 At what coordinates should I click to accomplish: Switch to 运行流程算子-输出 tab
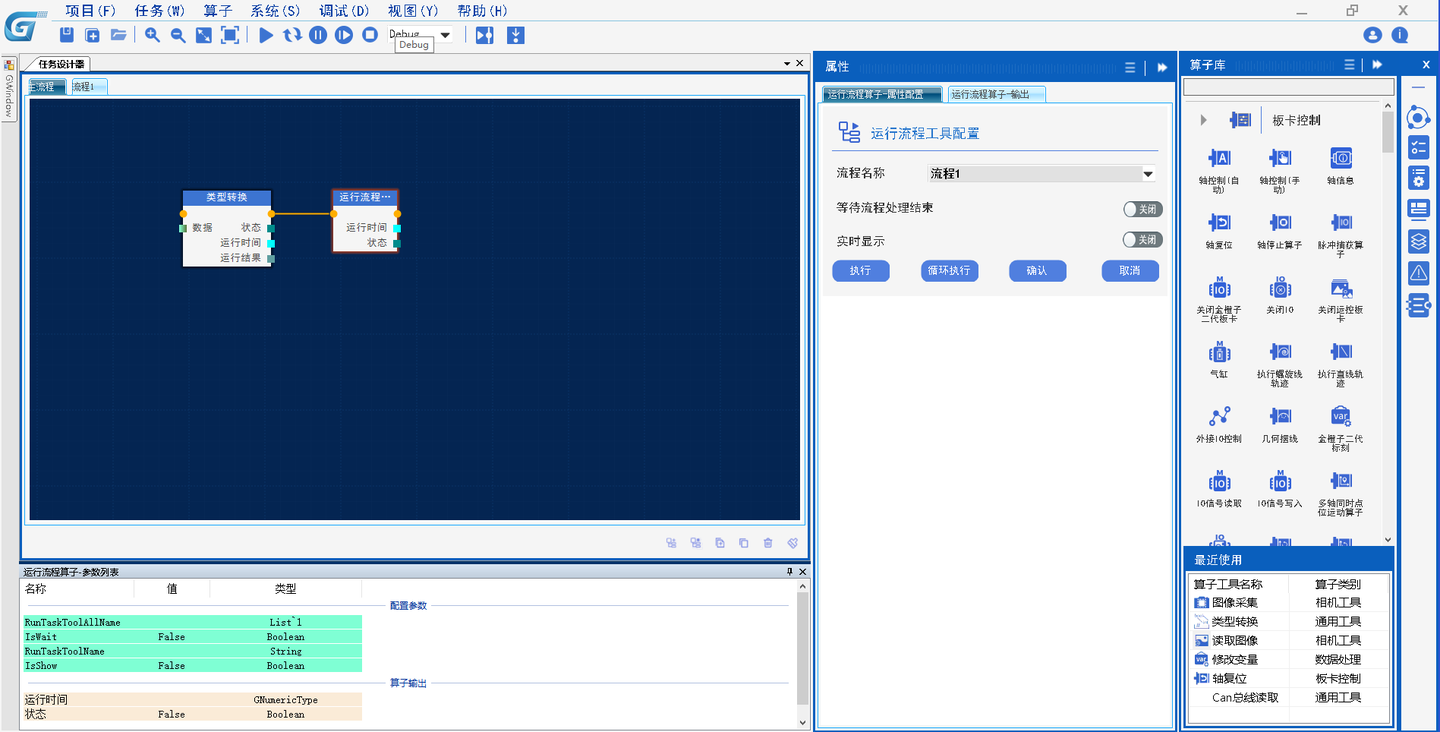(x=996, y=94)
